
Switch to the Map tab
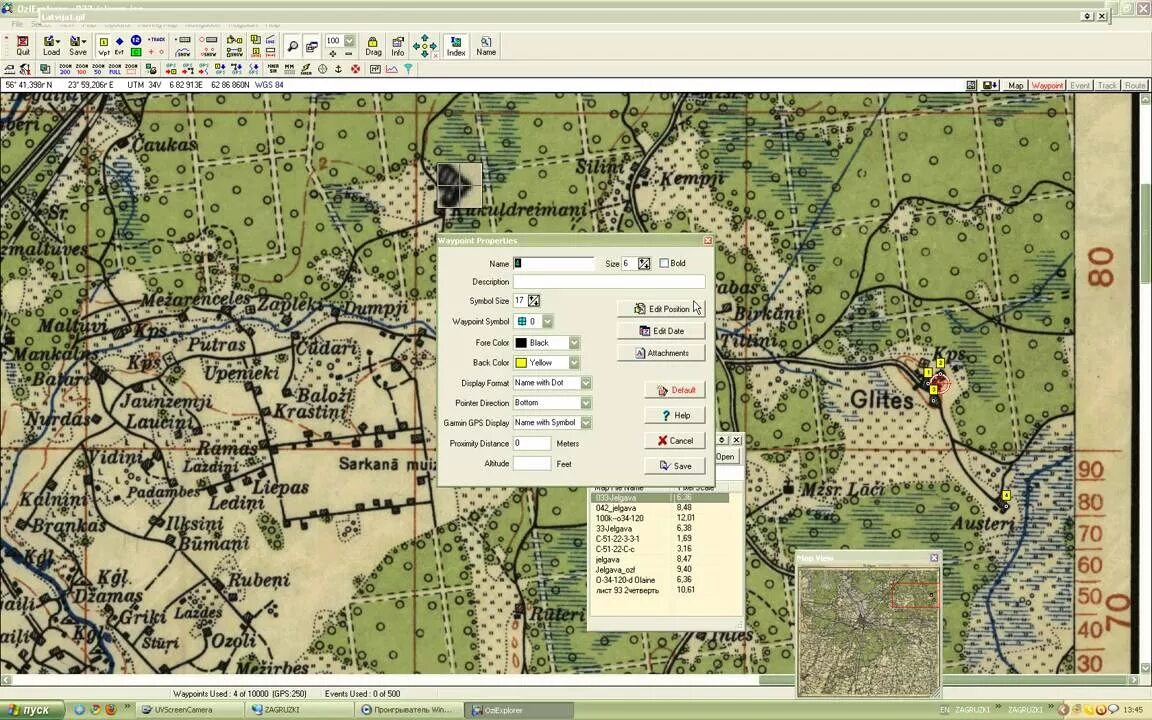tap(1015, 85)
